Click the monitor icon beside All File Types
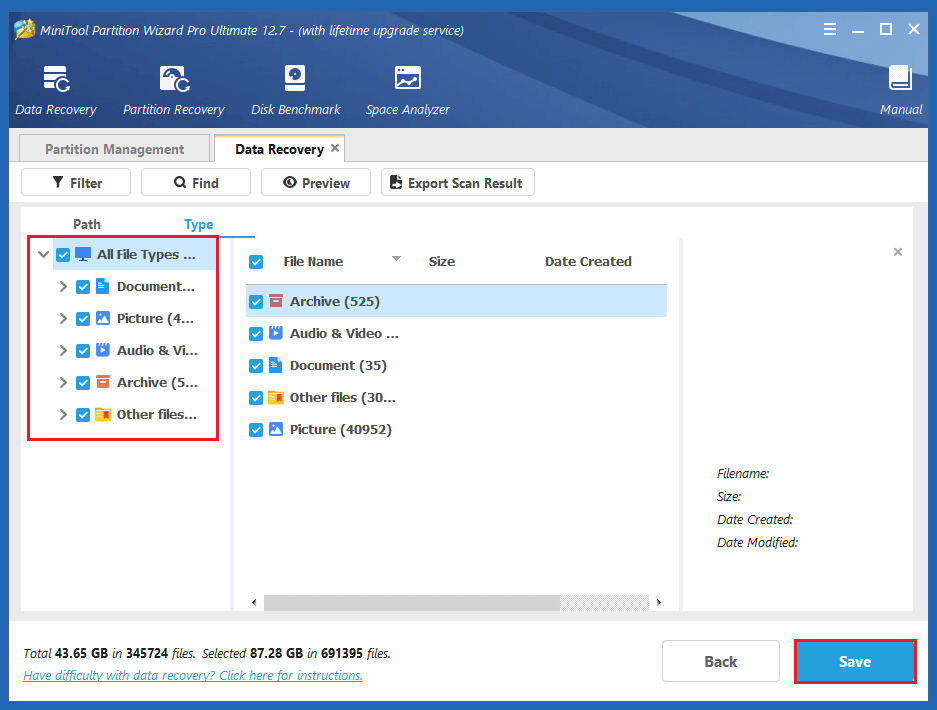Viewport: 937px width, 710px height. (83, 255)
